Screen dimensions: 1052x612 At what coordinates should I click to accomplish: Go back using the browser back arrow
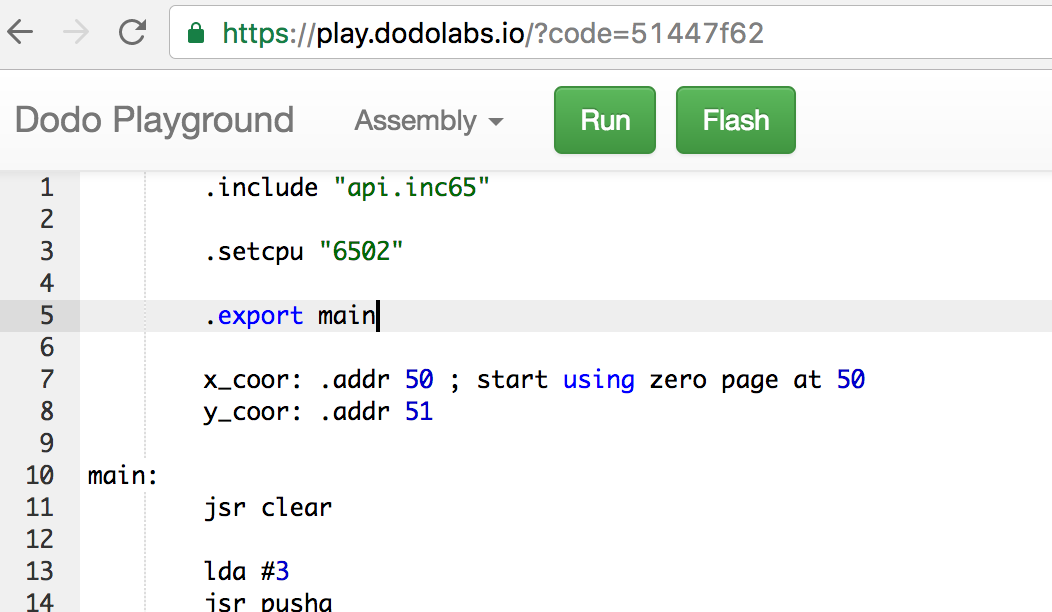click(x=20, y=32)
